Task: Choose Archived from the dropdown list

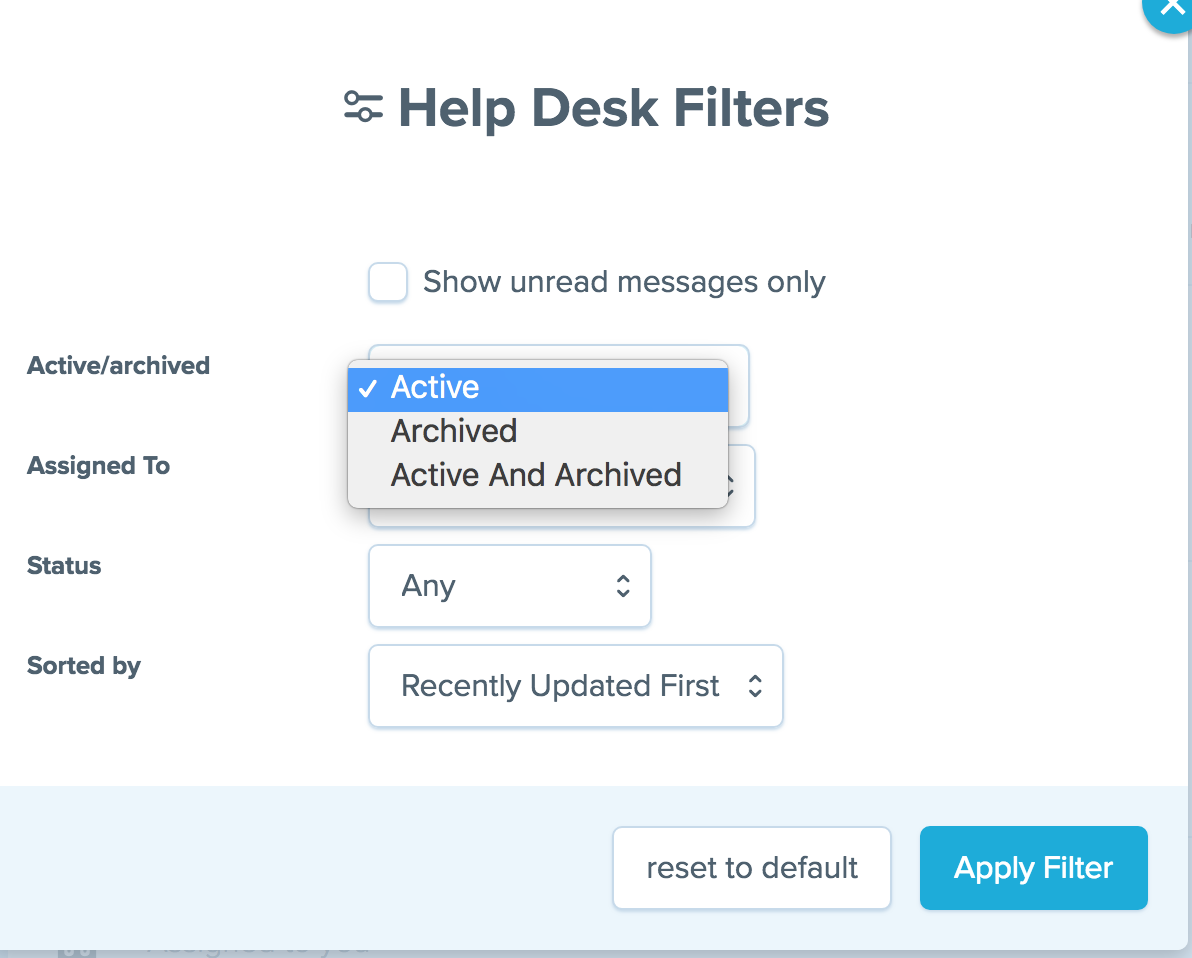Action: [537, 432]
